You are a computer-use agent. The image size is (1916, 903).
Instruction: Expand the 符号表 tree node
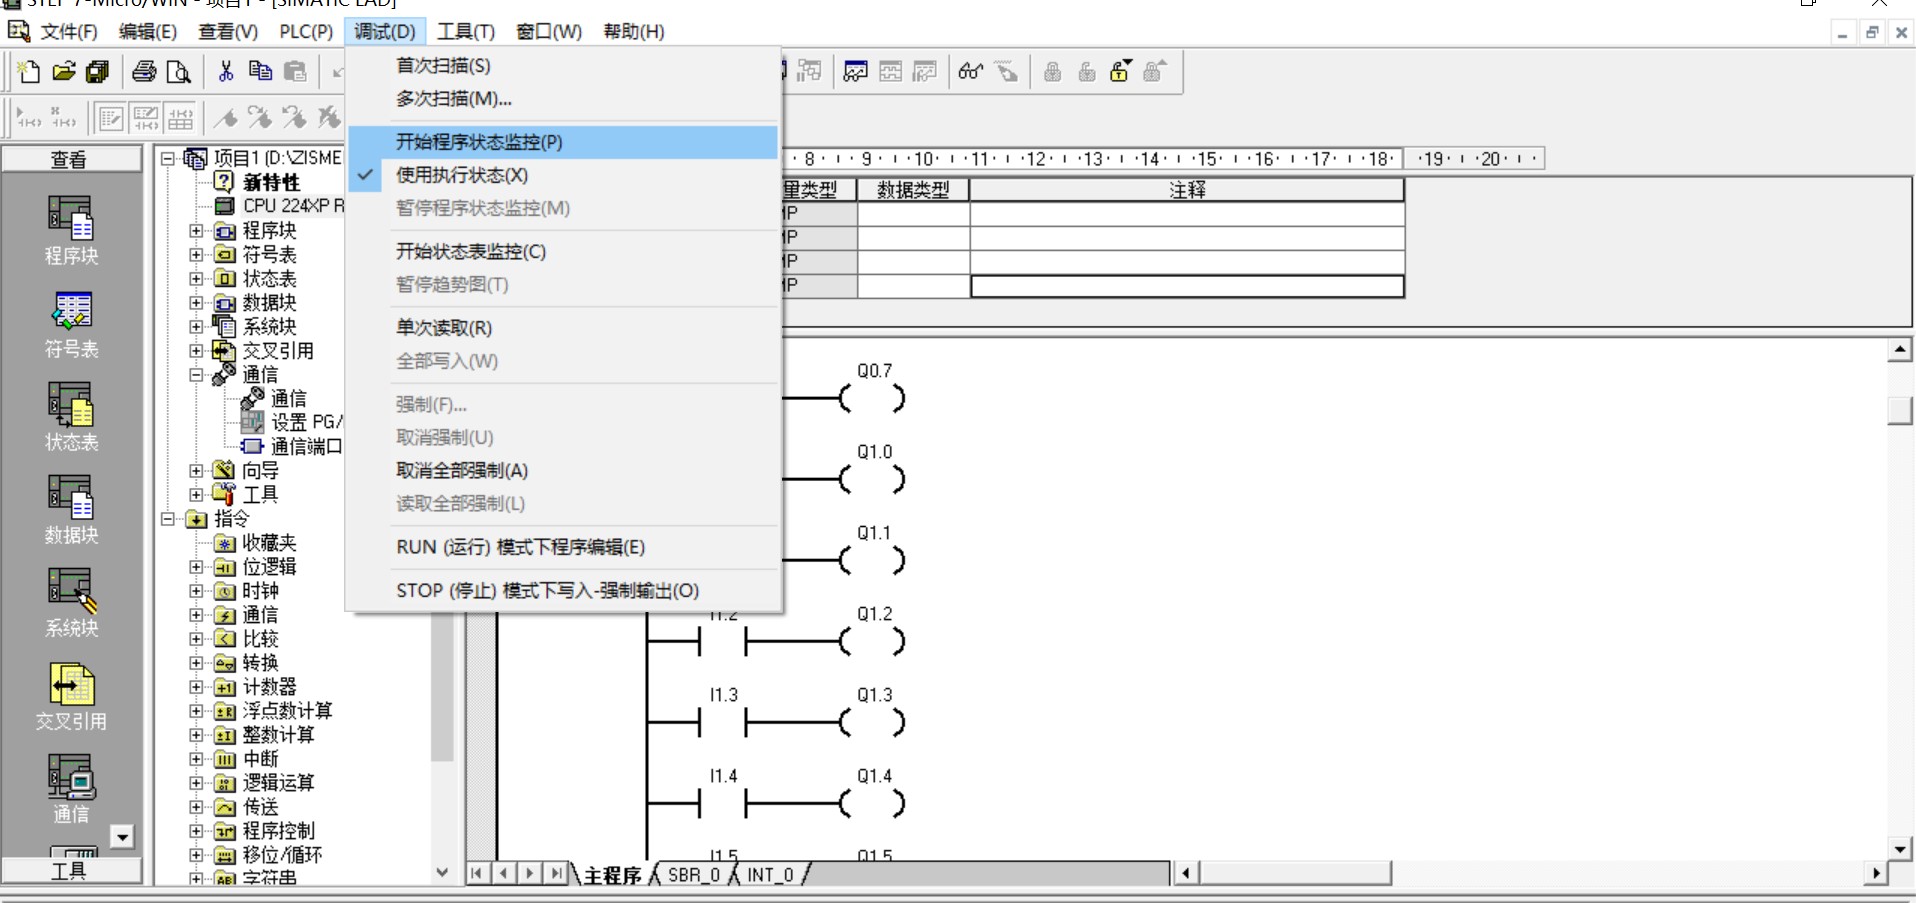click(196, 255)
